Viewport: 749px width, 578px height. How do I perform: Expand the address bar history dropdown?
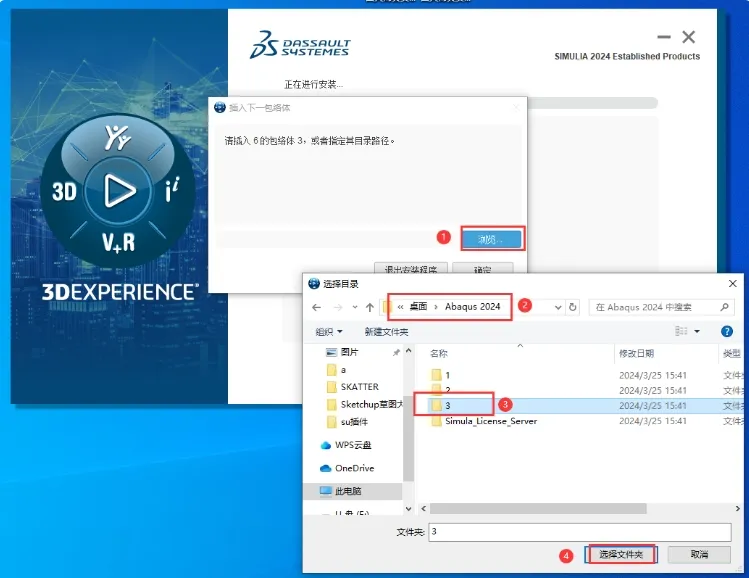click(x=557, y=307)
